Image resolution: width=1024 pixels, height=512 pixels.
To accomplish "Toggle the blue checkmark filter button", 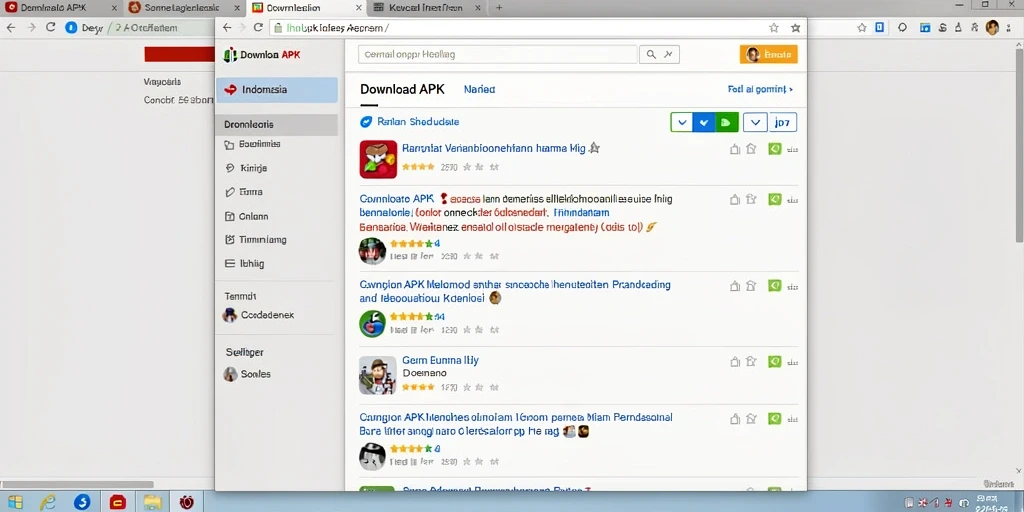I will [703, 122].
